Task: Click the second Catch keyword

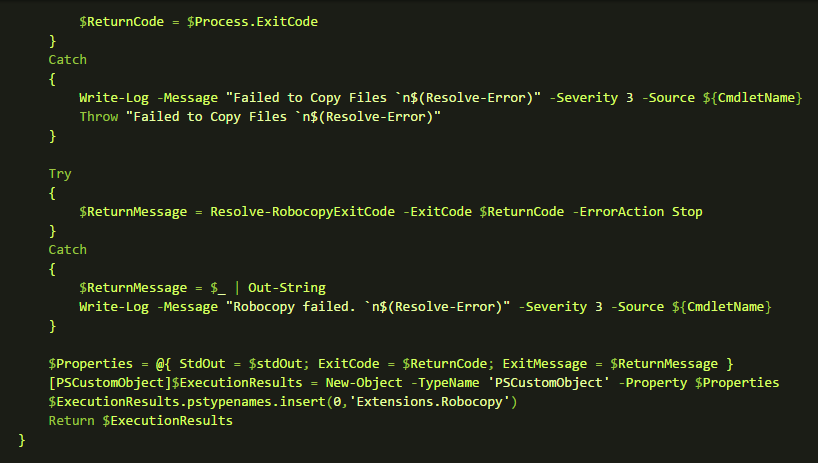Action: [68, 250]
